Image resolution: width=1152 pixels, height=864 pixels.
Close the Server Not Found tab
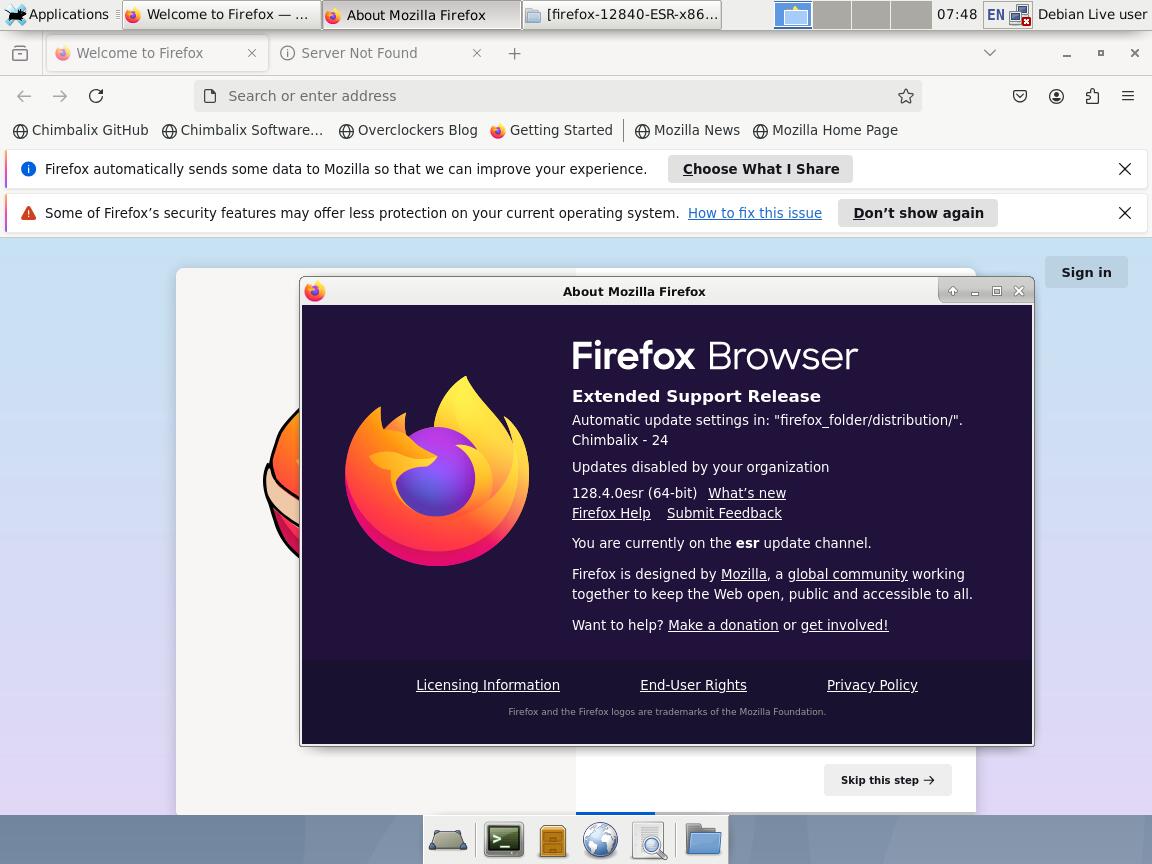point(477,53)
